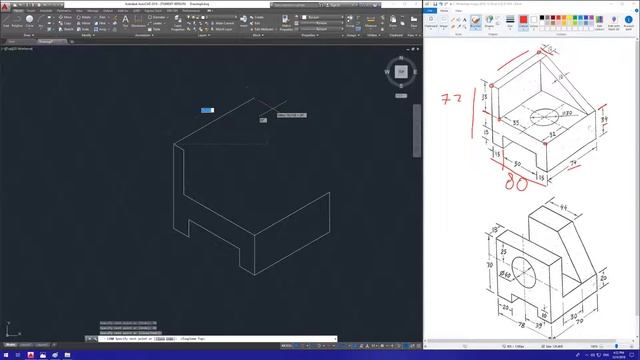Screen dimensions: 640x360
Task: Open the Home tab in AutoCAD ribbon
Action: pos(18,11)
